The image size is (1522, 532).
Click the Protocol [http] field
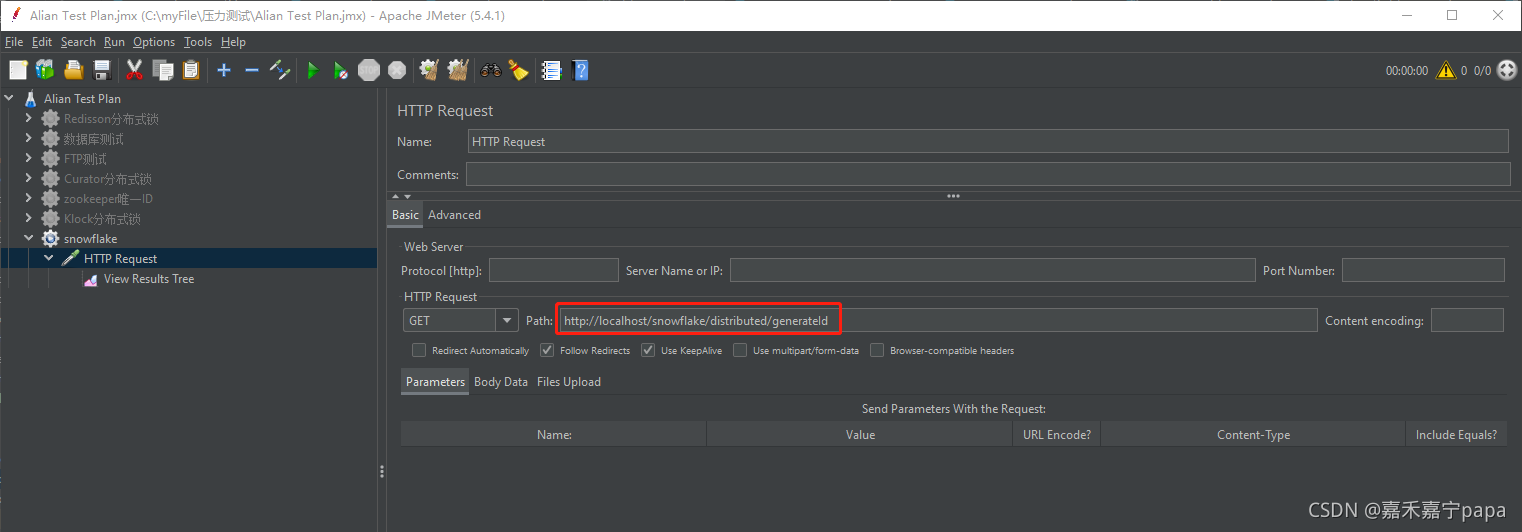[x=554, y=270]
